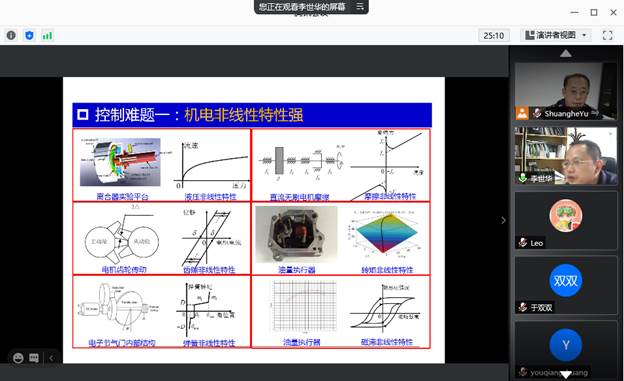Image resolution: width=624 pixels, height=381 pixels.
Task: Open the meeting info icon
Action: pyautogui.click(x=11, y=35)
